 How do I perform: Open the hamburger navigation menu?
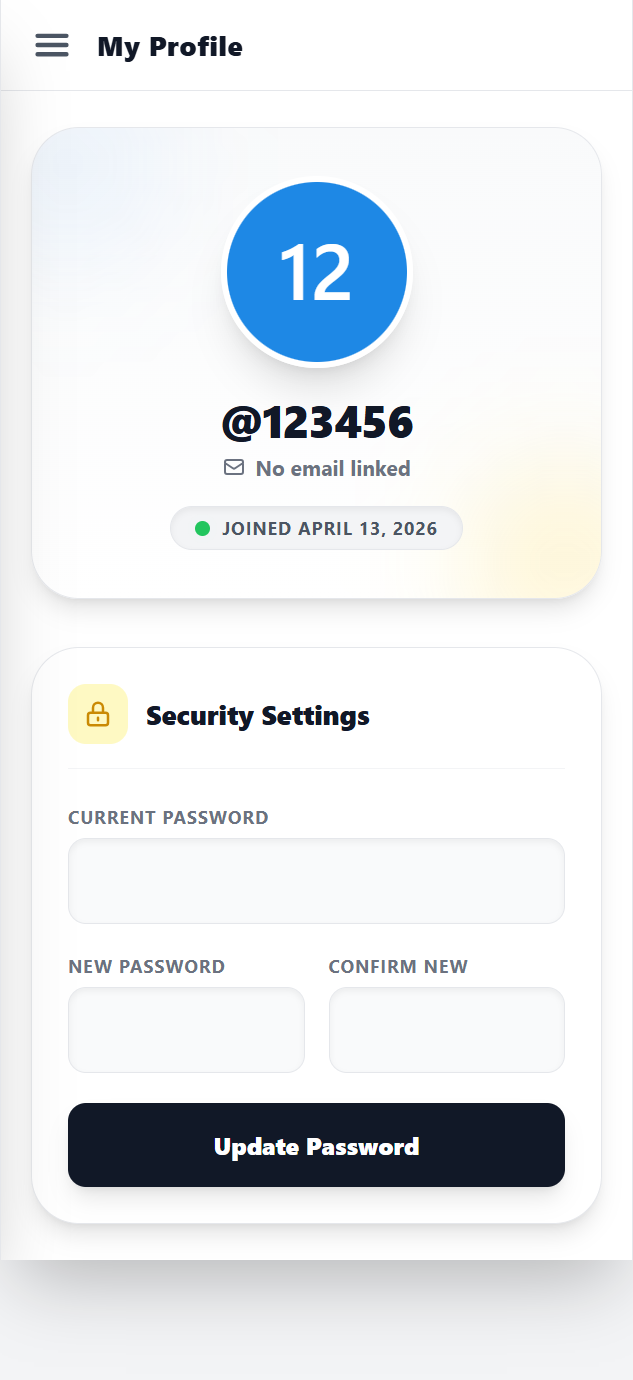point(52,45)
